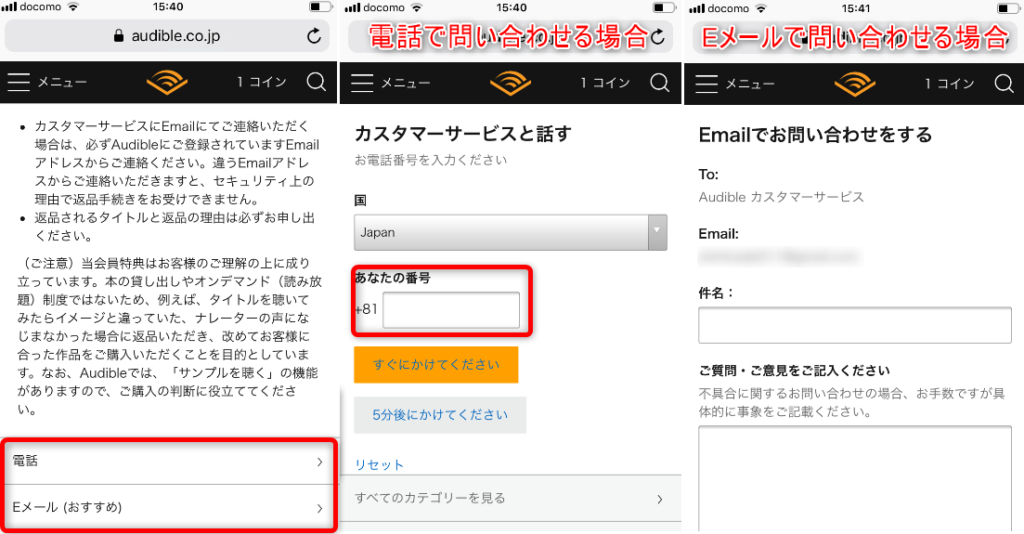Reload page icon in left address bar
This screenshot has width=1024, height=534.
(314, 36)
